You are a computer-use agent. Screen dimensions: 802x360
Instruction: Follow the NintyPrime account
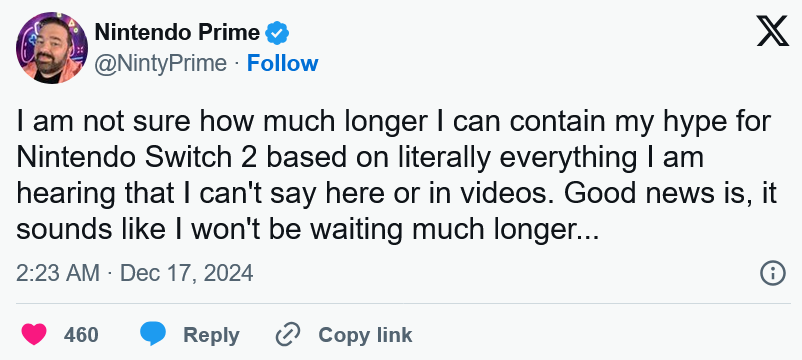point(282,63)
